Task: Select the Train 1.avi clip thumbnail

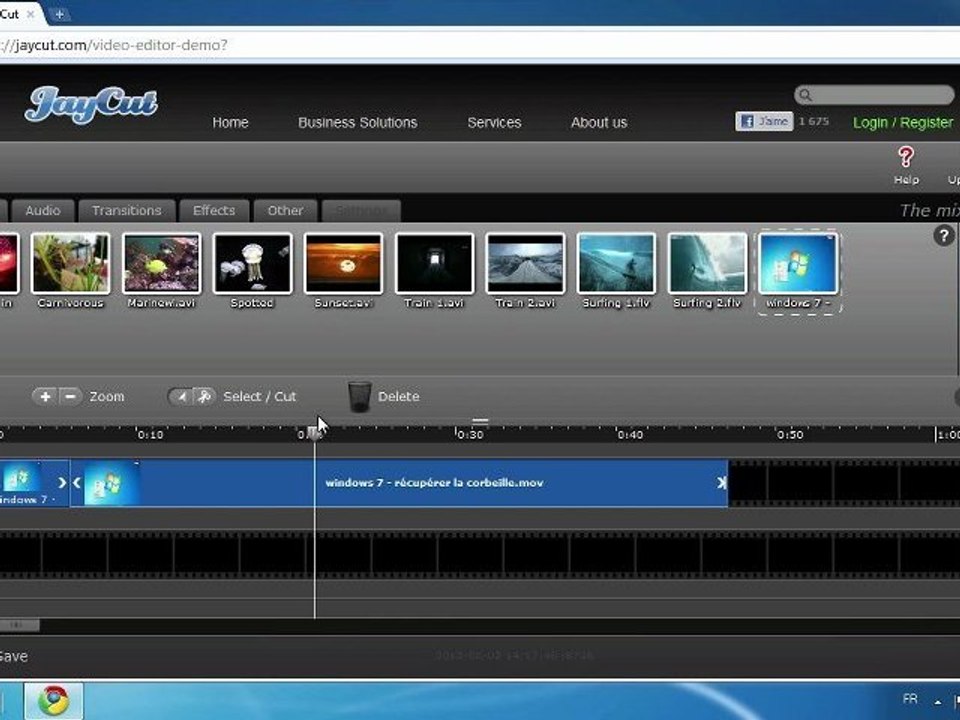Action: [434, 263]
